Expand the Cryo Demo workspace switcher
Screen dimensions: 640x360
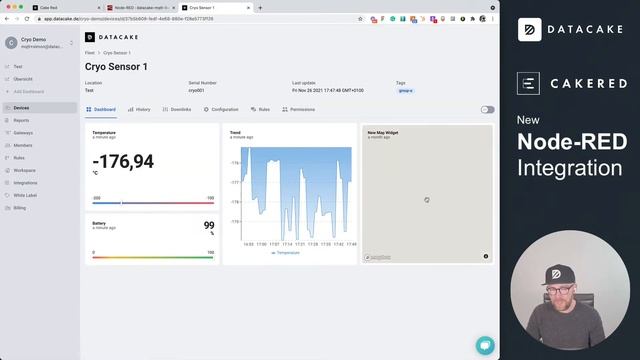click(x=71, y=42)
